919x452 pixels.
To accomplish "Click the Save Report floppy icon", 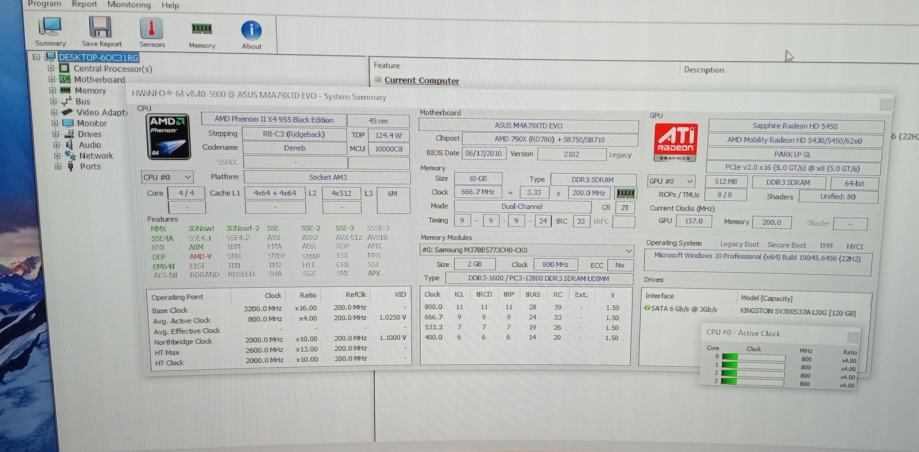I will point(100,27).
